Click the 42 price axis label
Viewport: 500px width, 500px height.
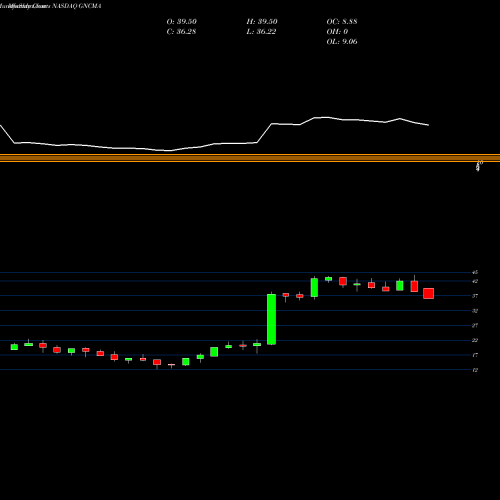[475, 281]
